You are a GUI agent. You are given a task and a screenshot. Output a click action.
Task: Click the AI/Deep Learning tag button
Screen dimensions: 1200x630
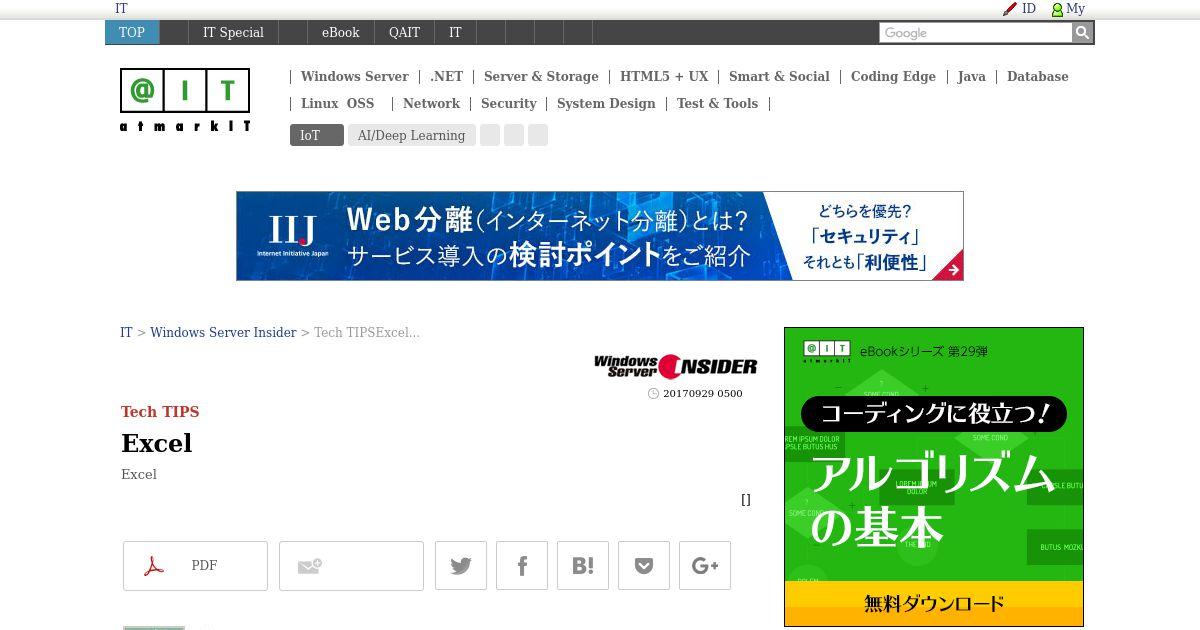(x=411, y=135)
